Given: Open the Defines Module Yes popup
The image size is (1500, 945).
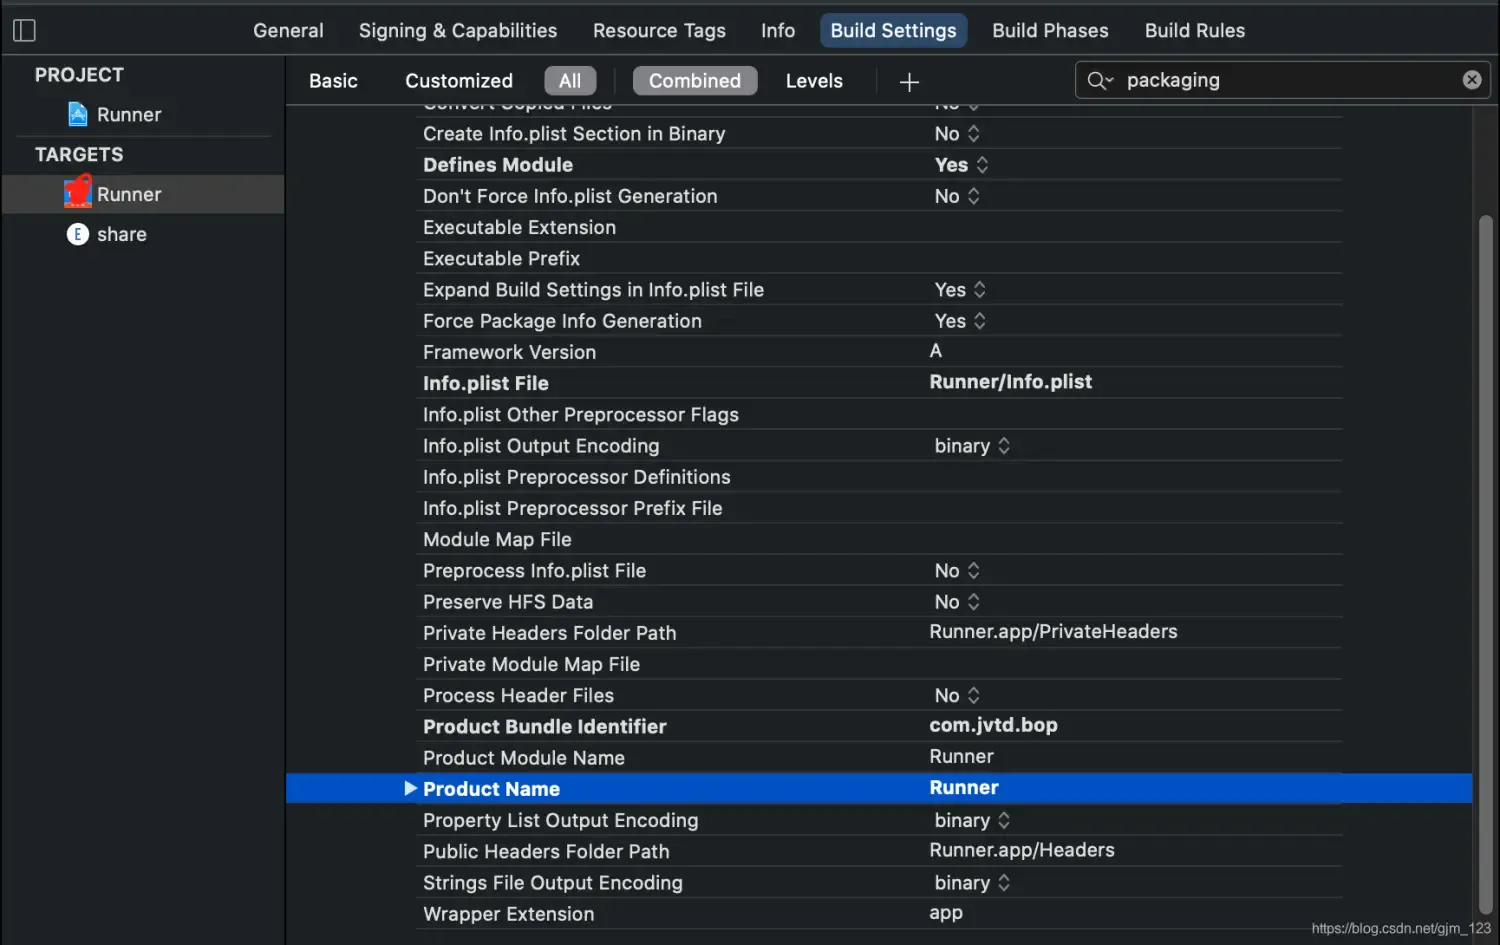Looking at the screenshot, I should coord(962,165).
